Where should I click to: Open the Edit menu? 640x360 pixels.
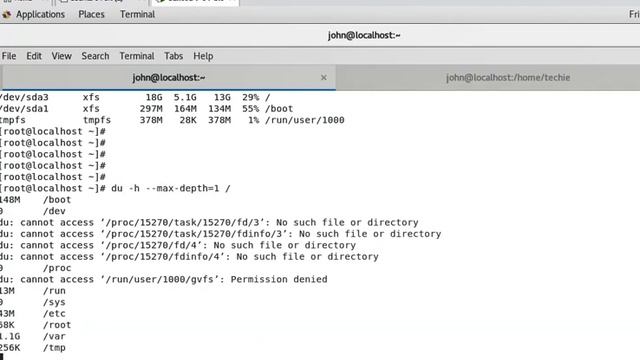tap(34, 56)
